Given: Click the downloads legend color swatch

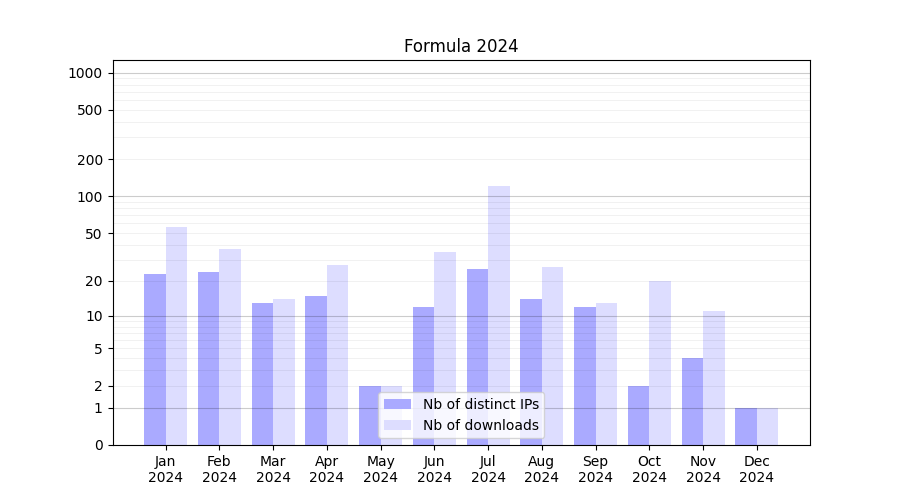Looking at the screenshot, I should click(397, 425).
